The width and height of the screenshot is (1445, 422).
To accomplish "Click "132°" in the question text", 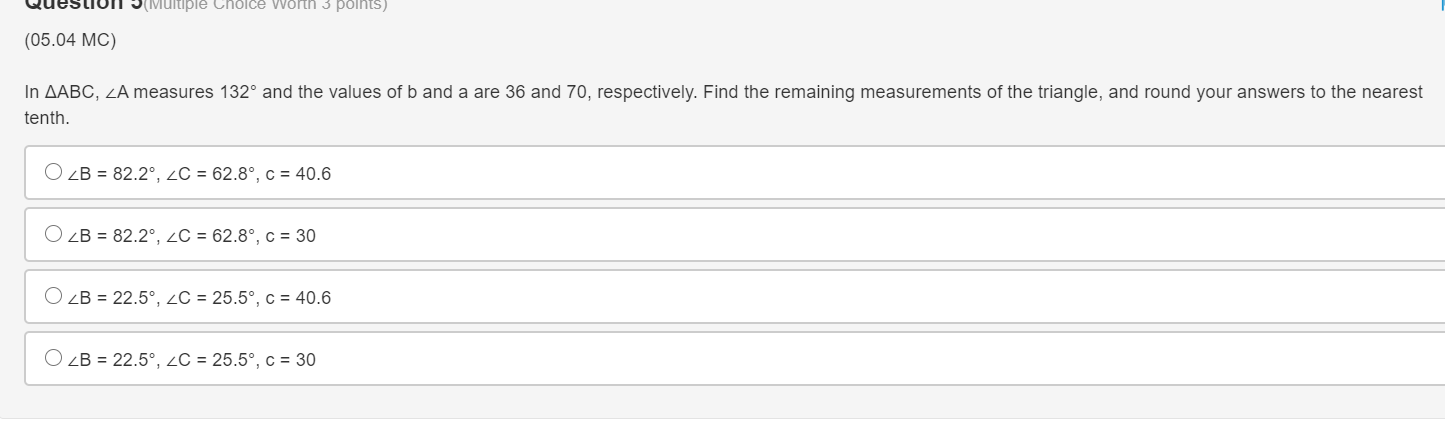I will [238, 92].
